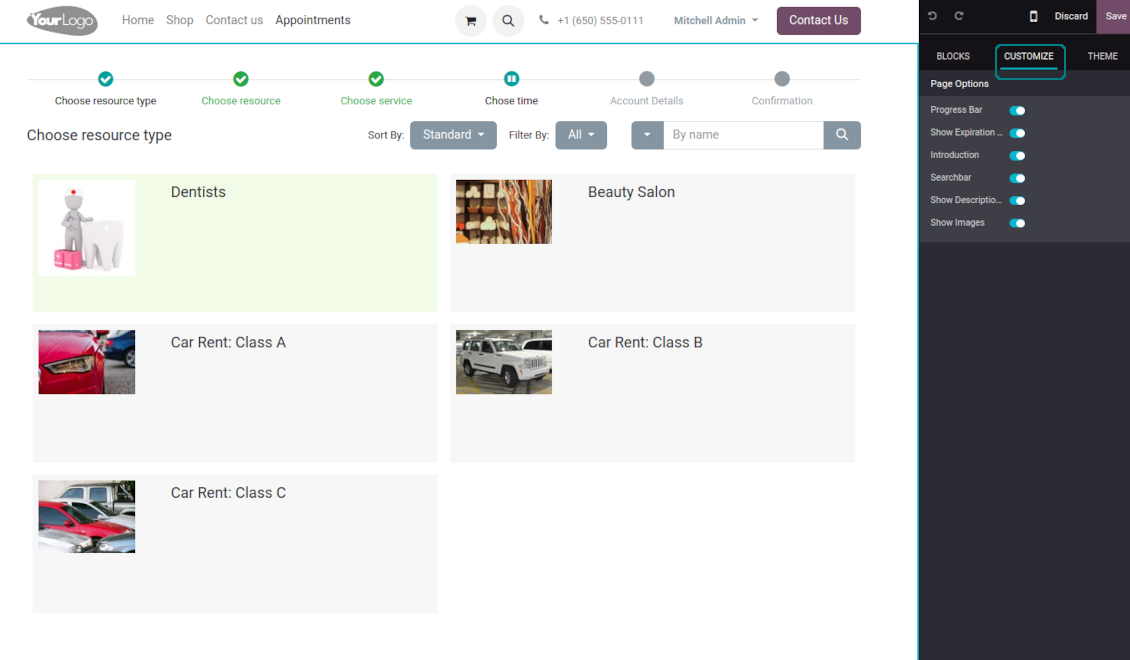Open the shopping cart icon

[x=471, y=21]
